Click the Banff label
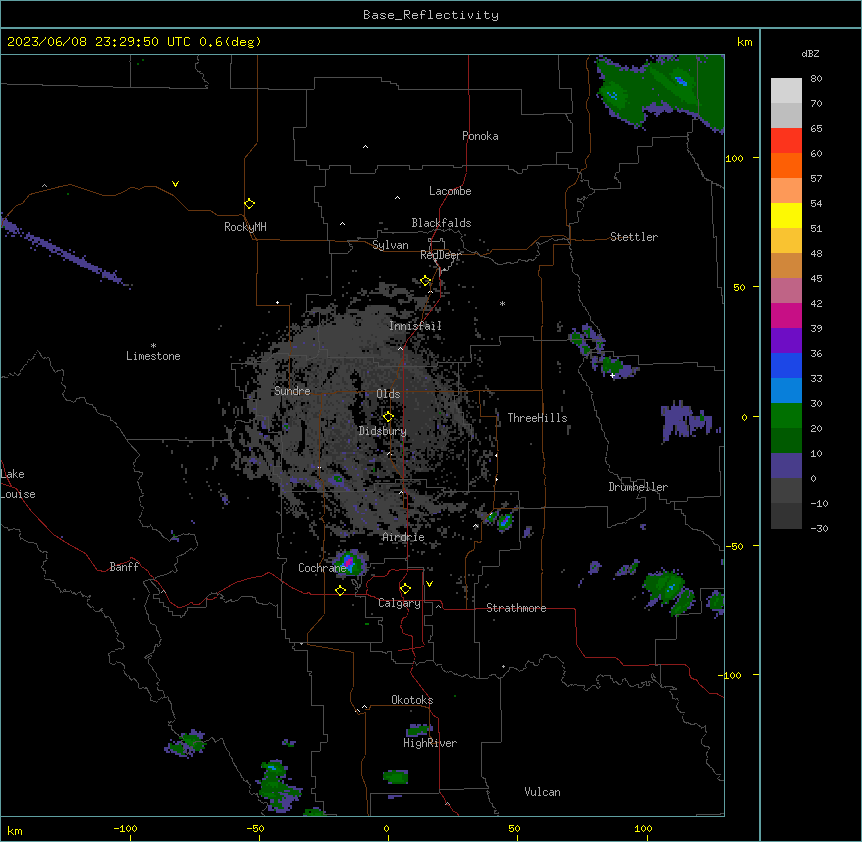The width and height of the screenshot is (862, 842). point(124,567)
